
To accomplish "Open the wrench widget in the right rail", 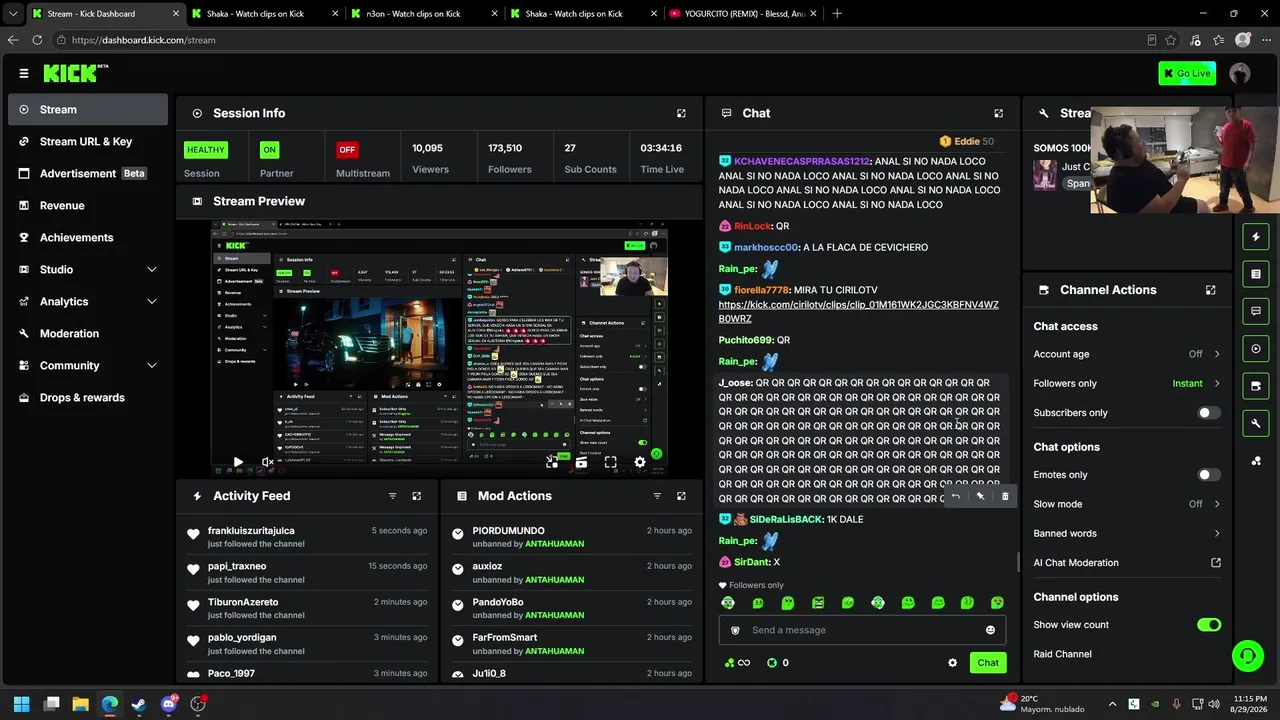I will click(x=1256, y=423).
